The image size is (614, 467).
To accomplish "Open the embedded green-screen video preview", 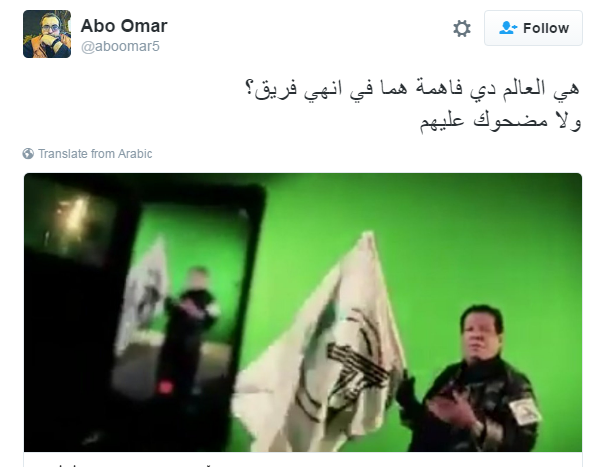I will pos(303,312).
